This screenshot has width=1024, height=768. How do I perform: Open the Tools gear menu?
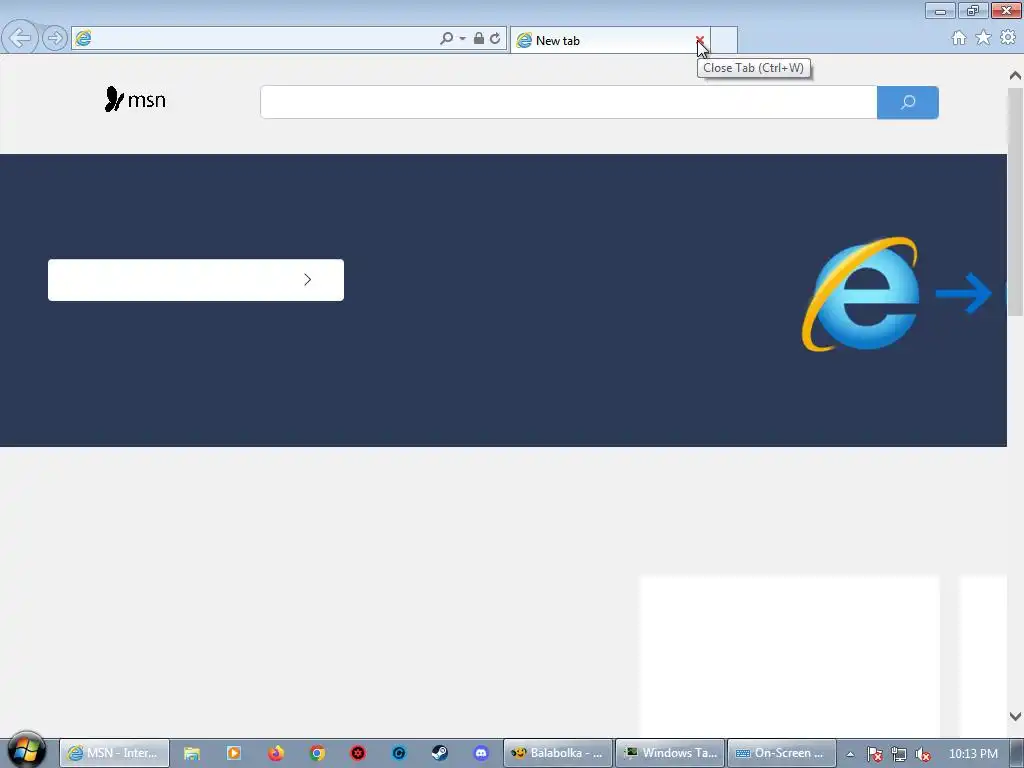(1008, 38)
